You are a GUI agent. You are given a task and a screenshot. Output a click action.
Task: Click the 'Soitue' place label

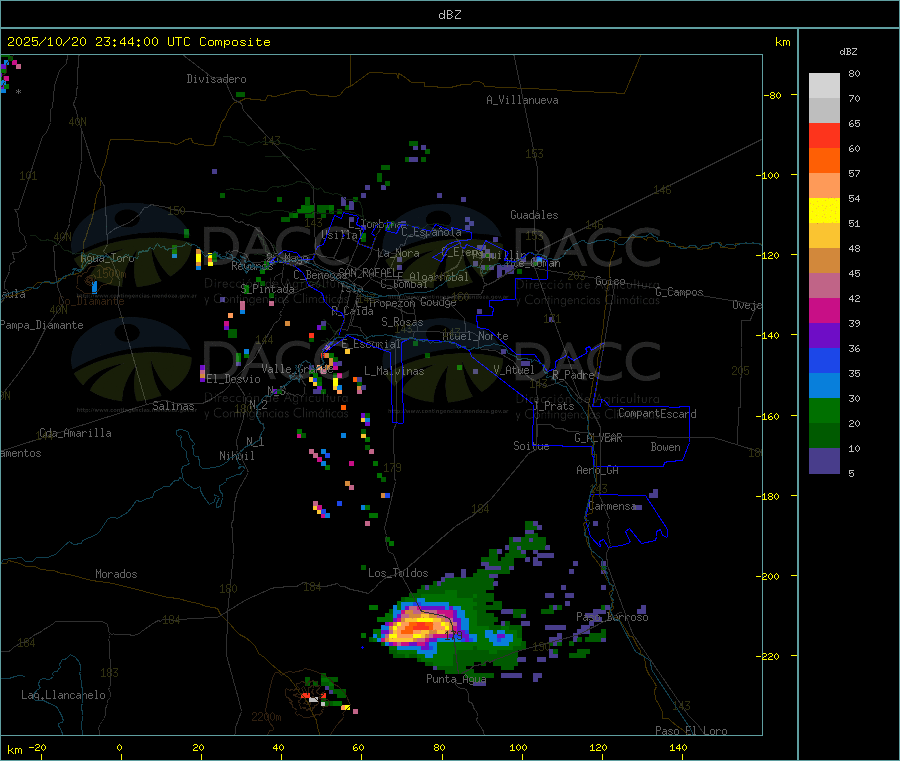[x=531, y=446]
